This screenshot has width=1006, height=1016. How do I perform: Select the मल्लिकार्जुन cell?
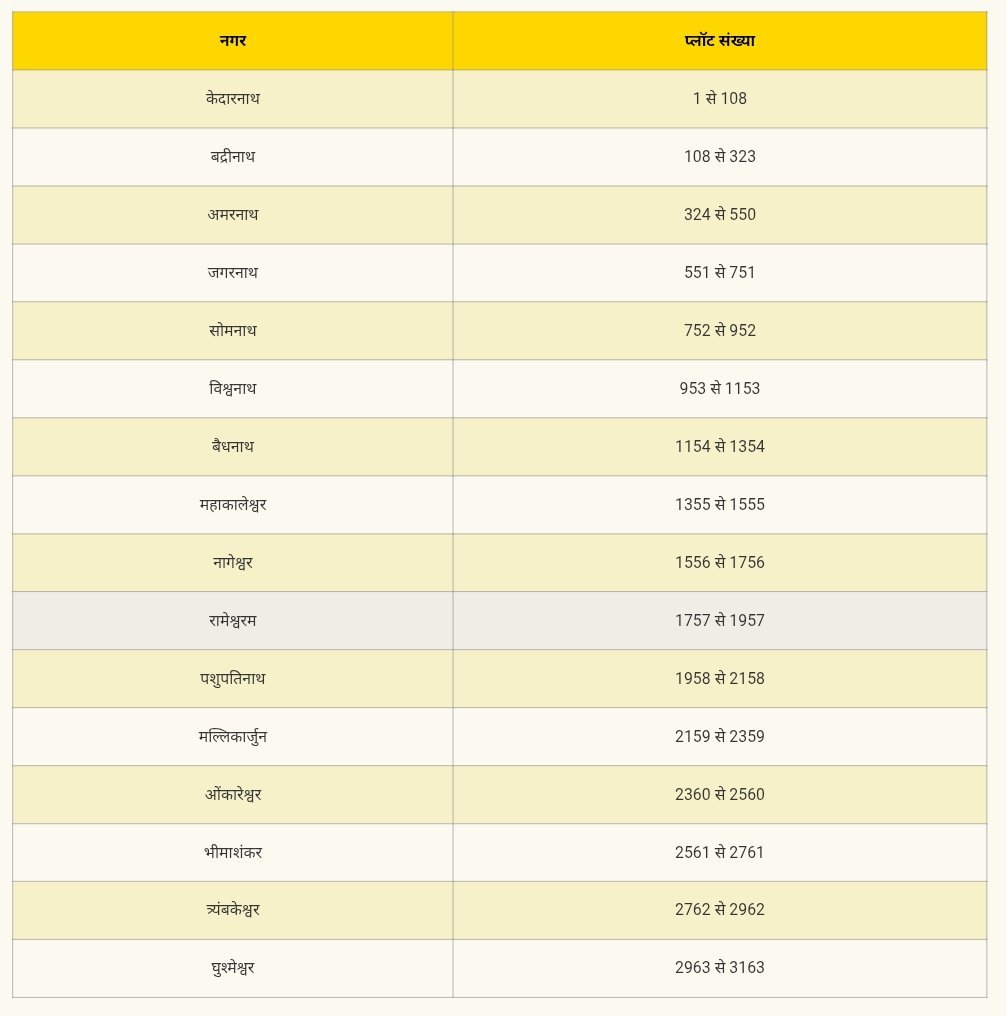(x=233, y=737)
